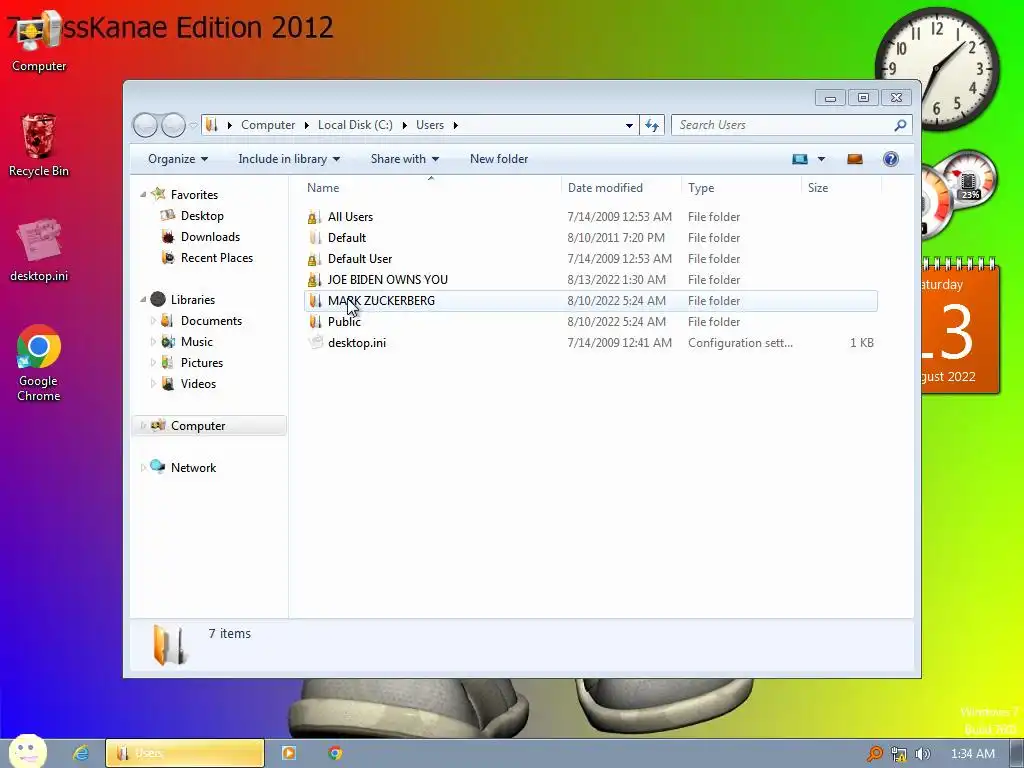The width and height of the screenshot is (1024, 768).
Task: Select Downloads under Favorites
Action: (x=210, y=236)
